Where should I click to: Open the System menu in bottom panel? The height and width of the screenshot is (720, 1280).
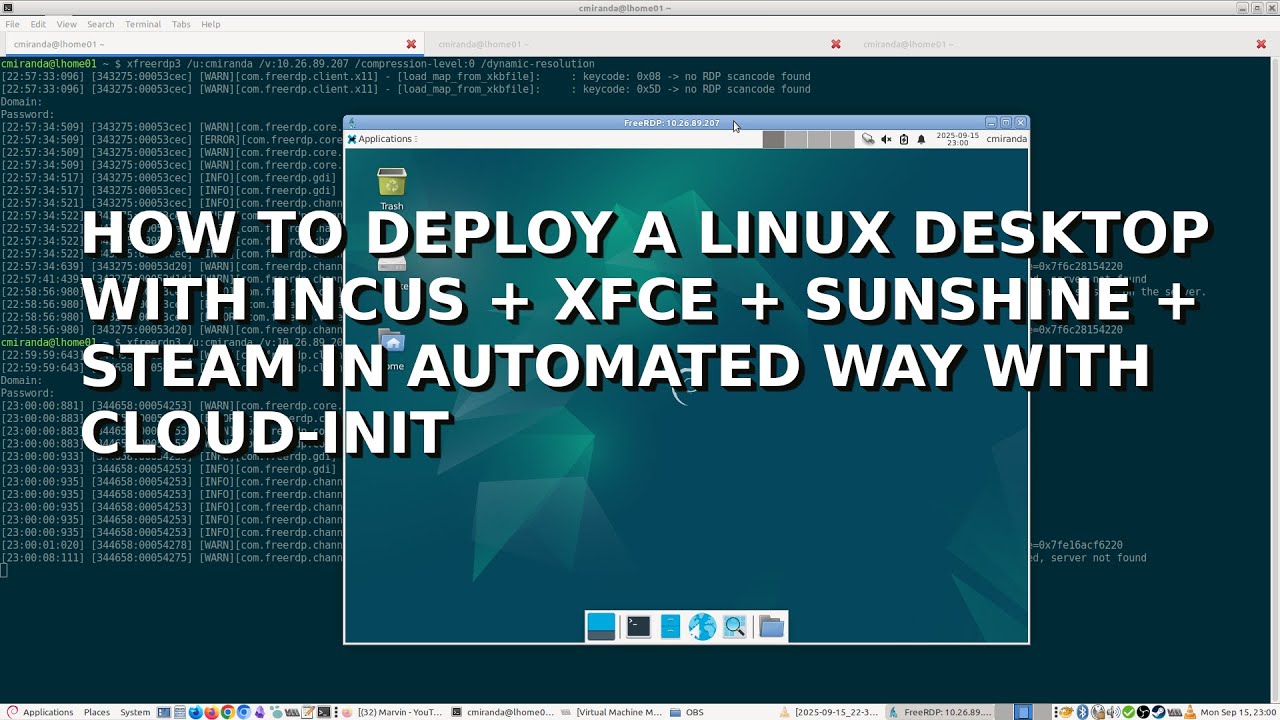coord(135,712)
